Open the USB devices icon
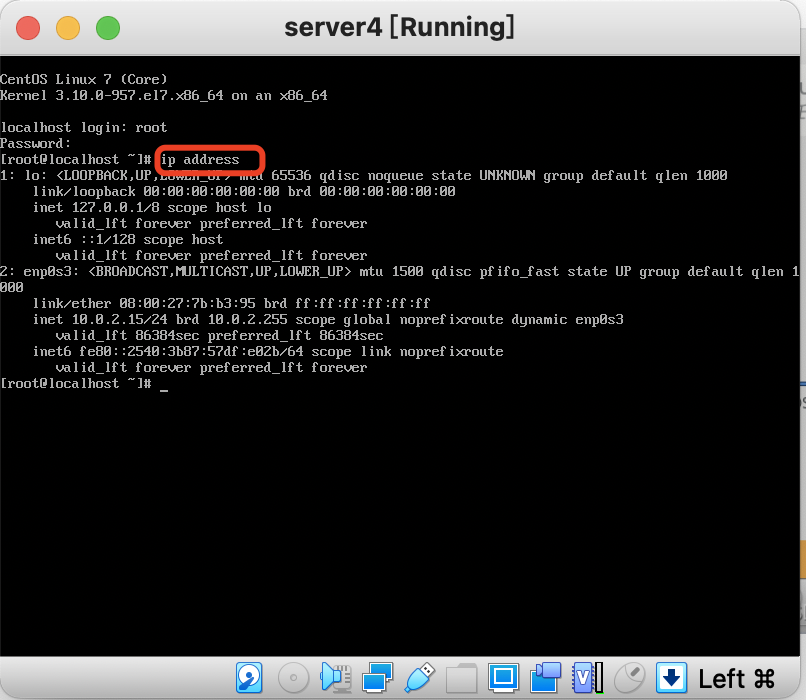The image size is (806, 700). pos(419,677)
